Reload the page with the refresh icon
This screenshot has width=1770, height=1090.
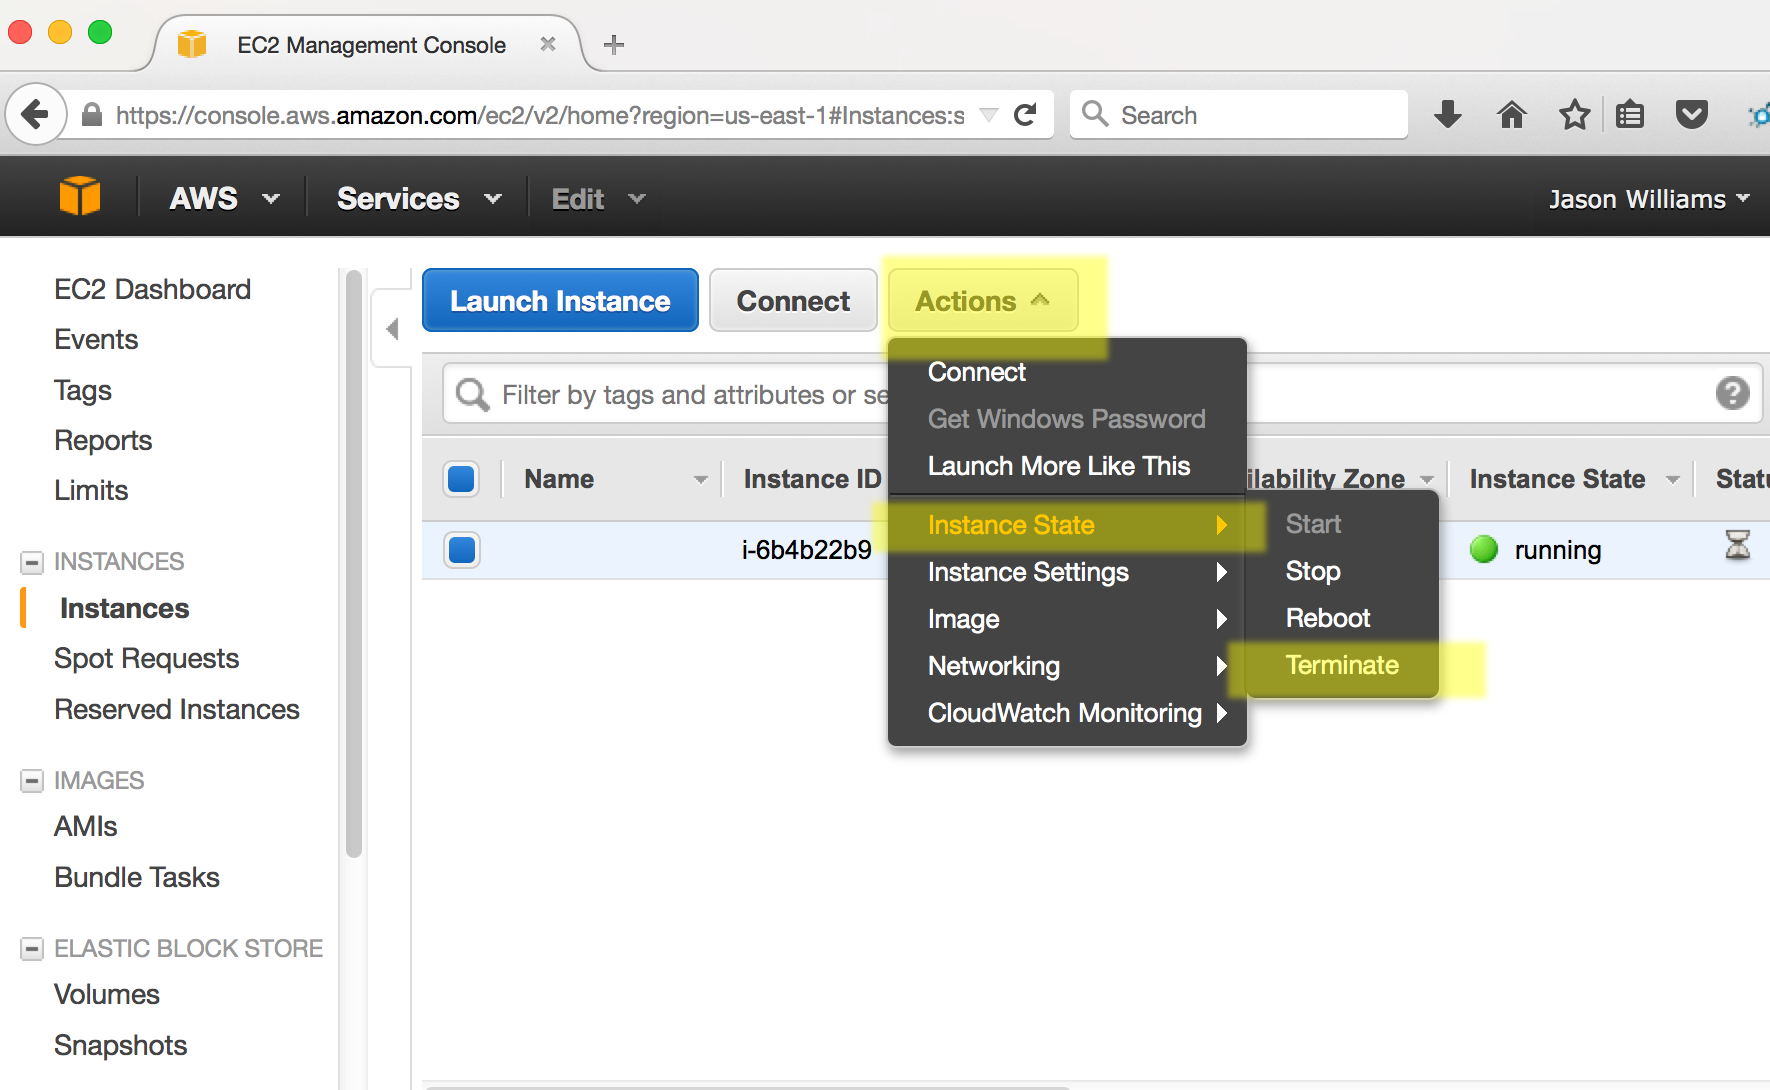tap(1025, 115)
